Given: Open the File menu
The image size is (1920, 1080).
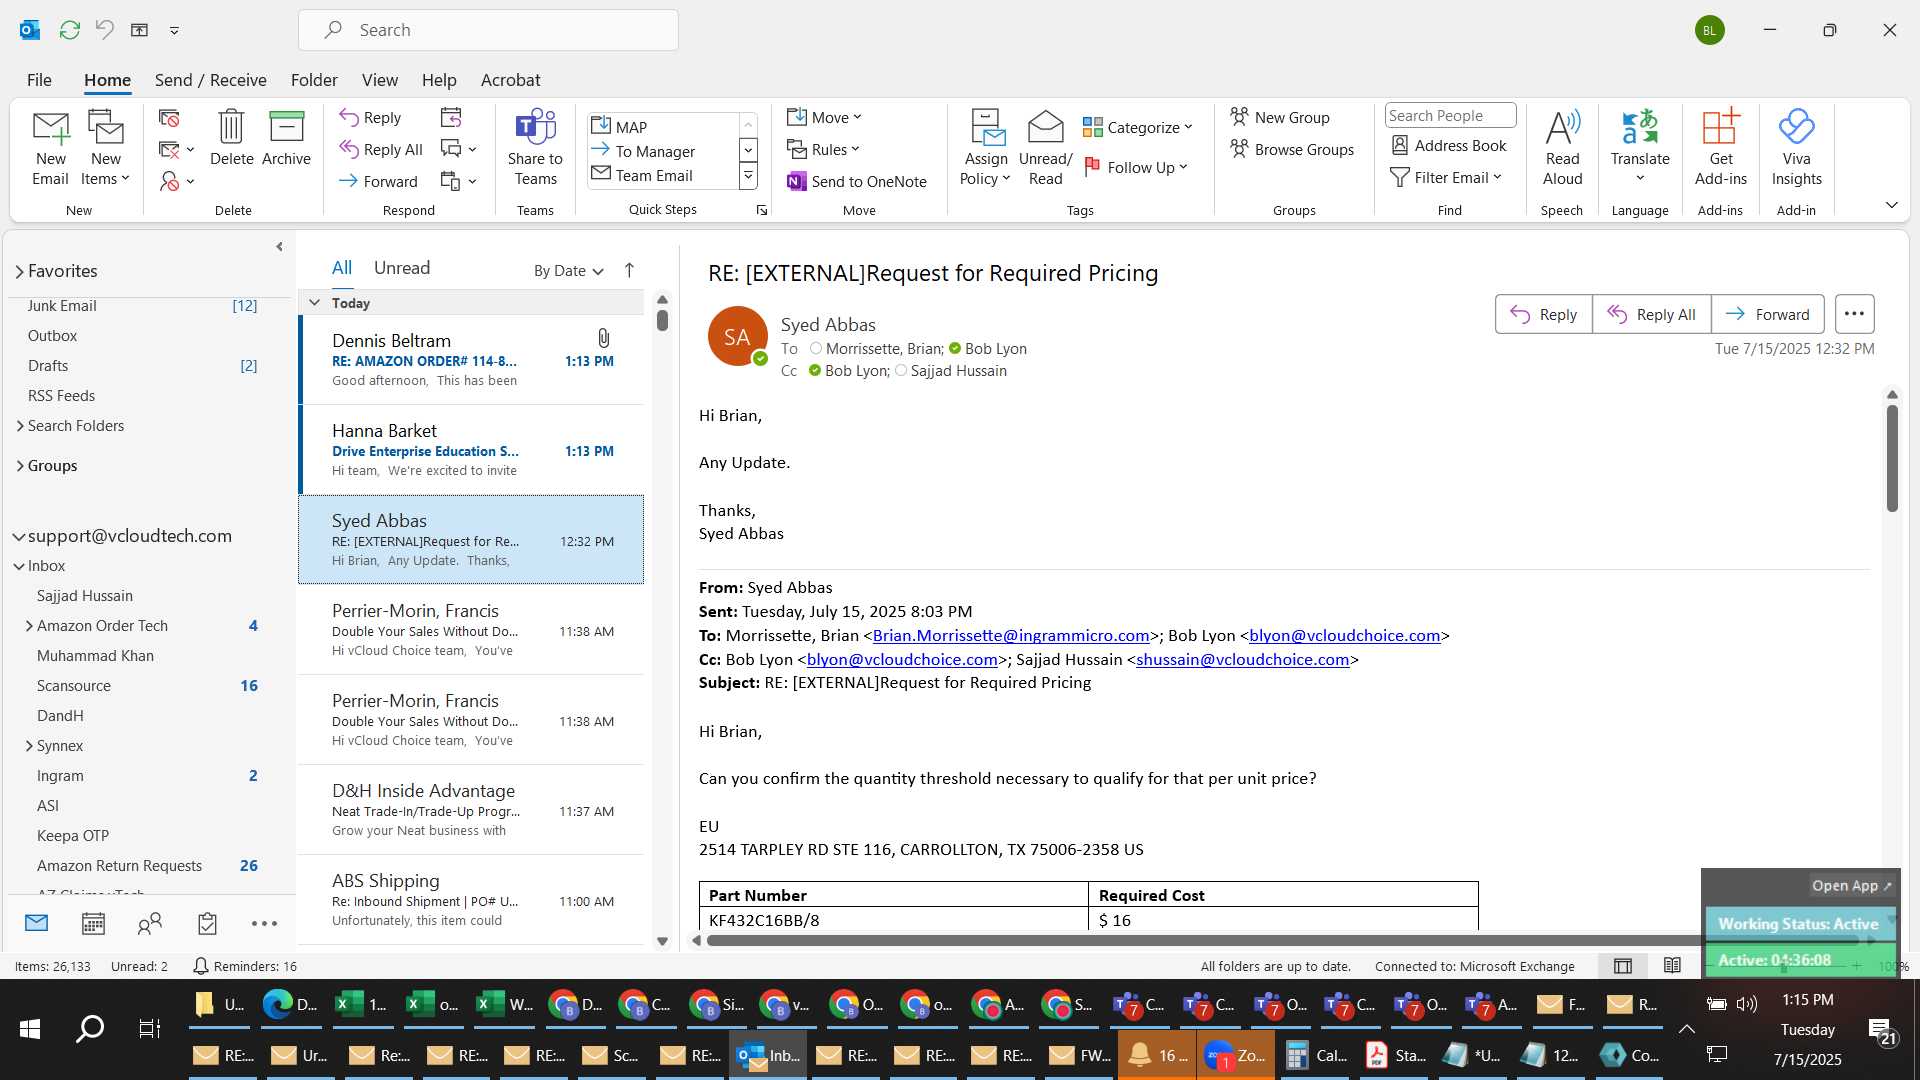Looking at the screenshot, I should (x=39, y=80).
